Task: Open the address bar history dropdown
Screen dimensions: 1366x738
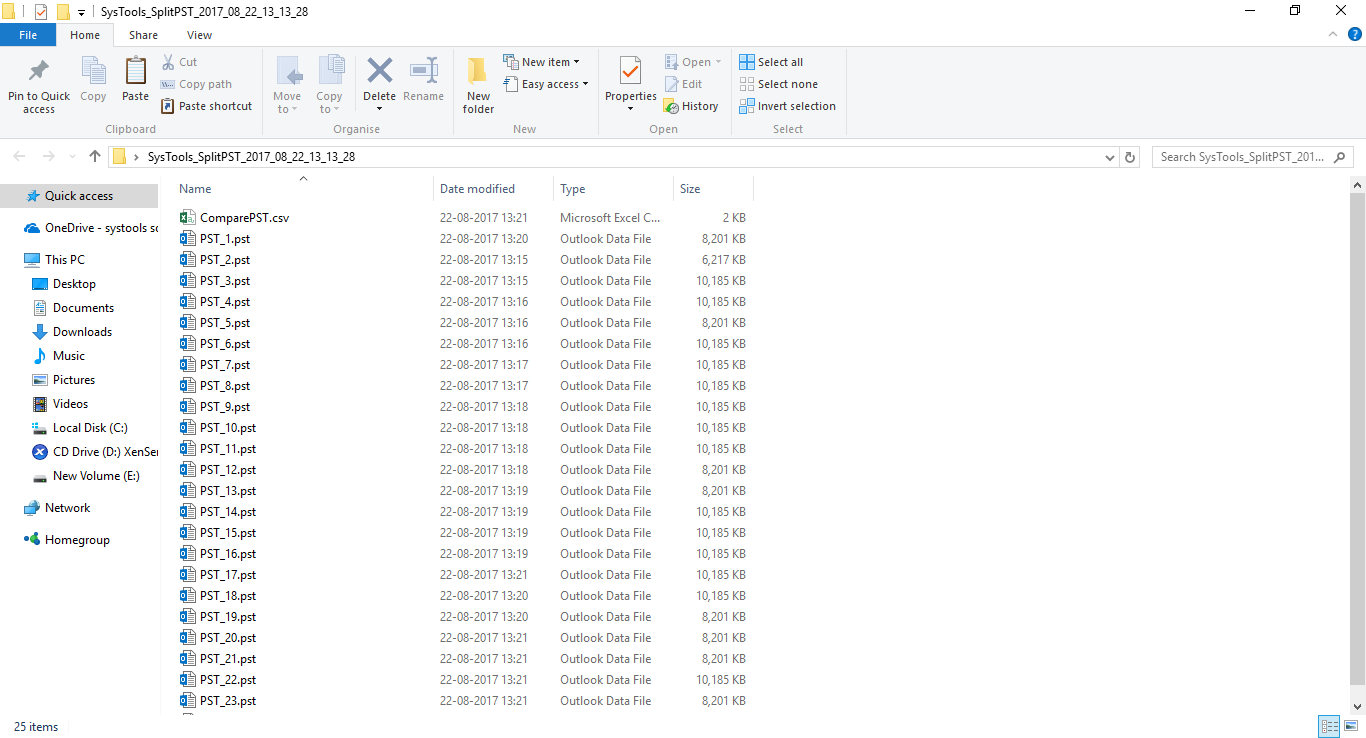Action: point(1109,156)
